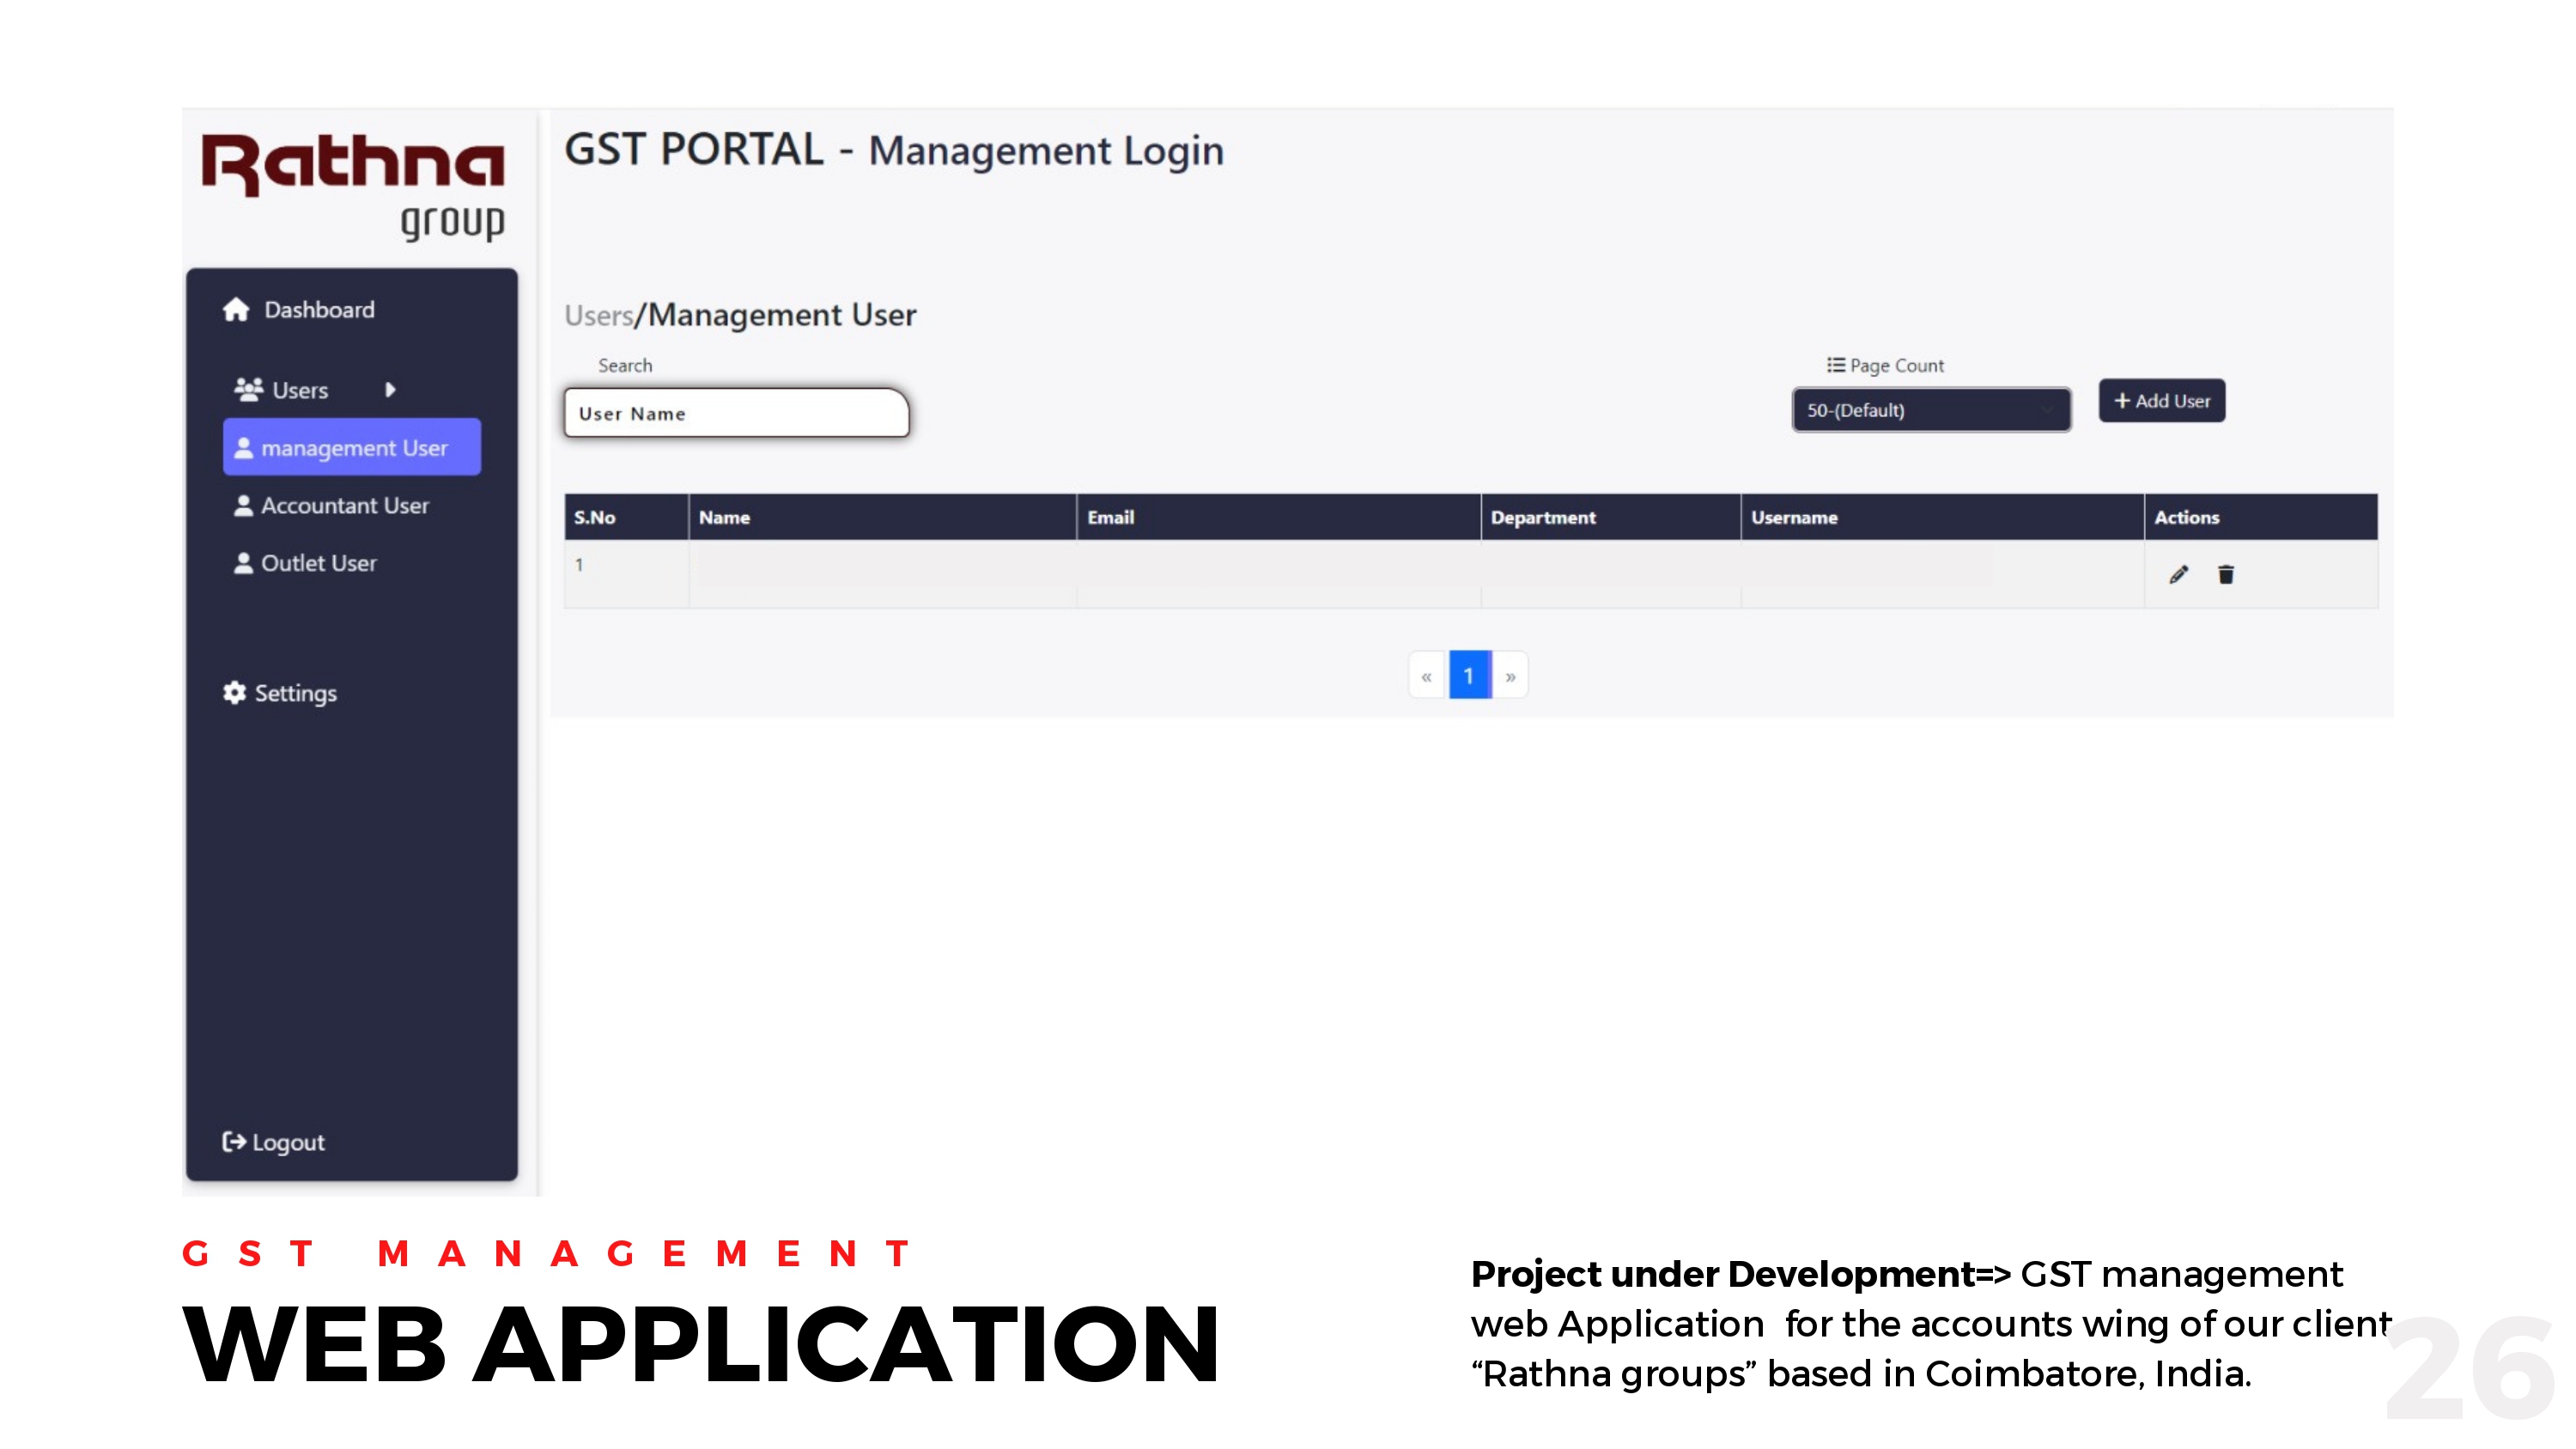The width and height of the screenshot is (2576, 1449).
Task: Go to the previous page with « arrow
Action: pos(1427,676)
